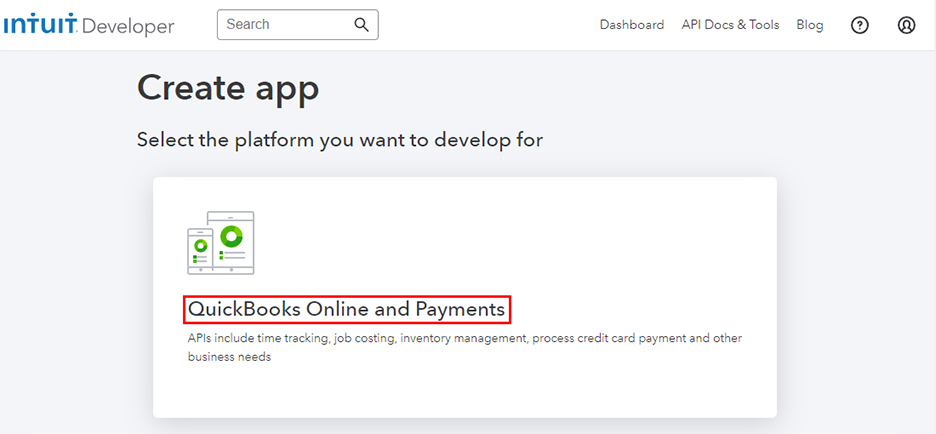Click the Create app heading
Screen dimensions: 936x434
coord(228,88)
